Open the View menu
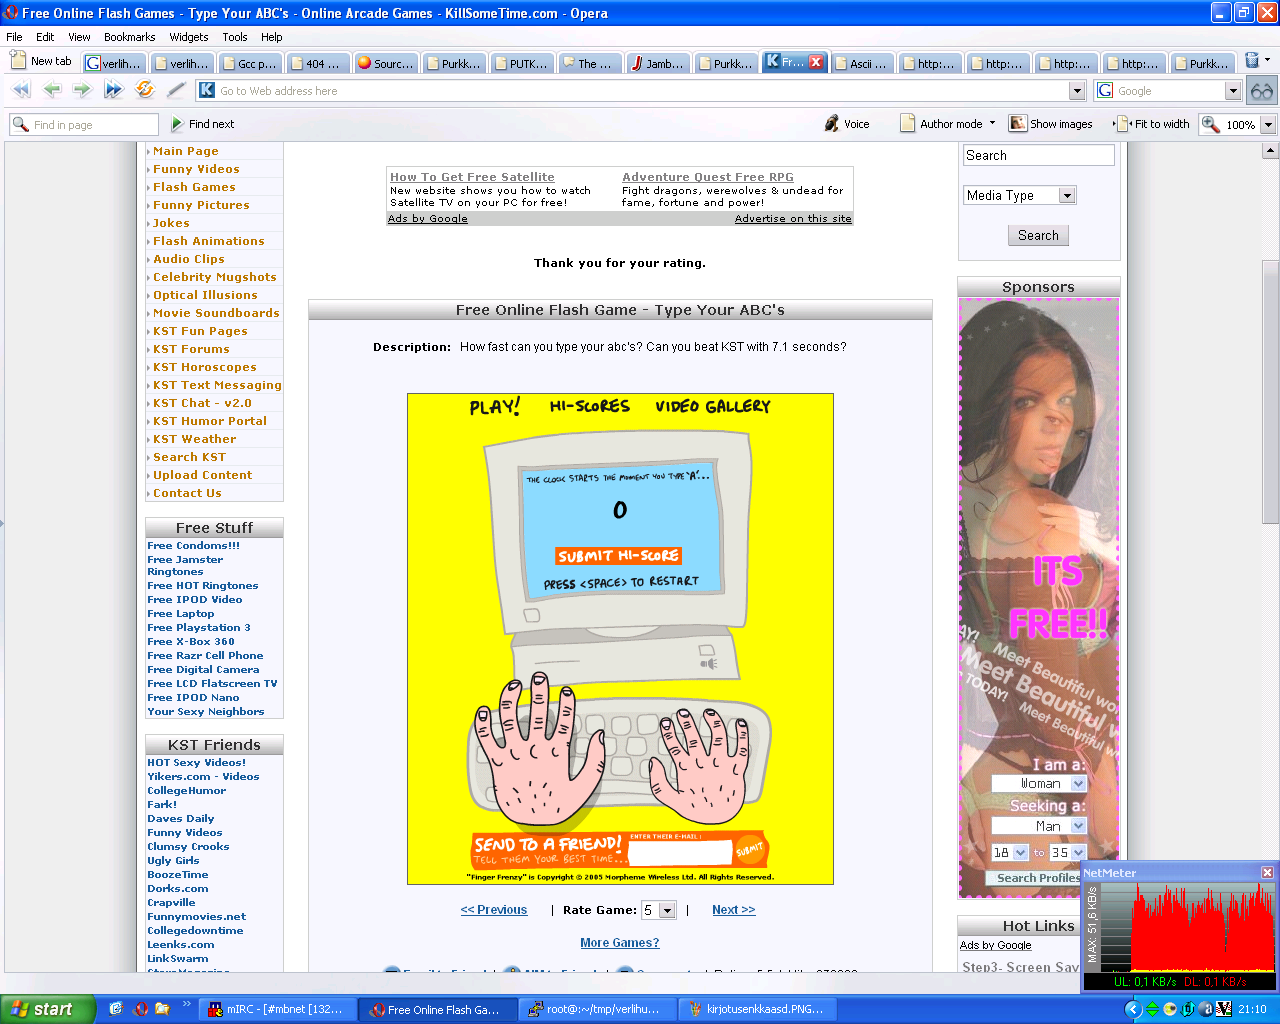 tap(79, 37)
